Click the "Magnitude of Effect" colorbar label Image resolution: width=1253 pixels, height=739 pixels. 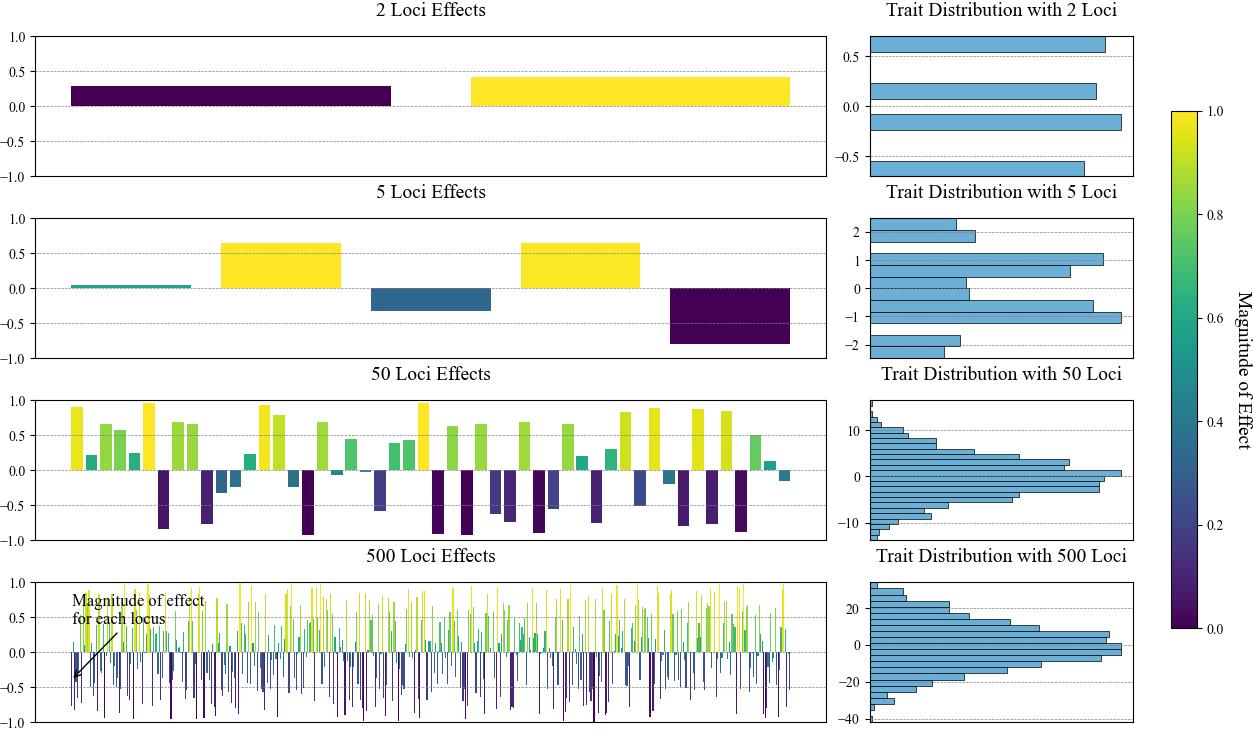pyautogui.click(x=1243, y=370)
